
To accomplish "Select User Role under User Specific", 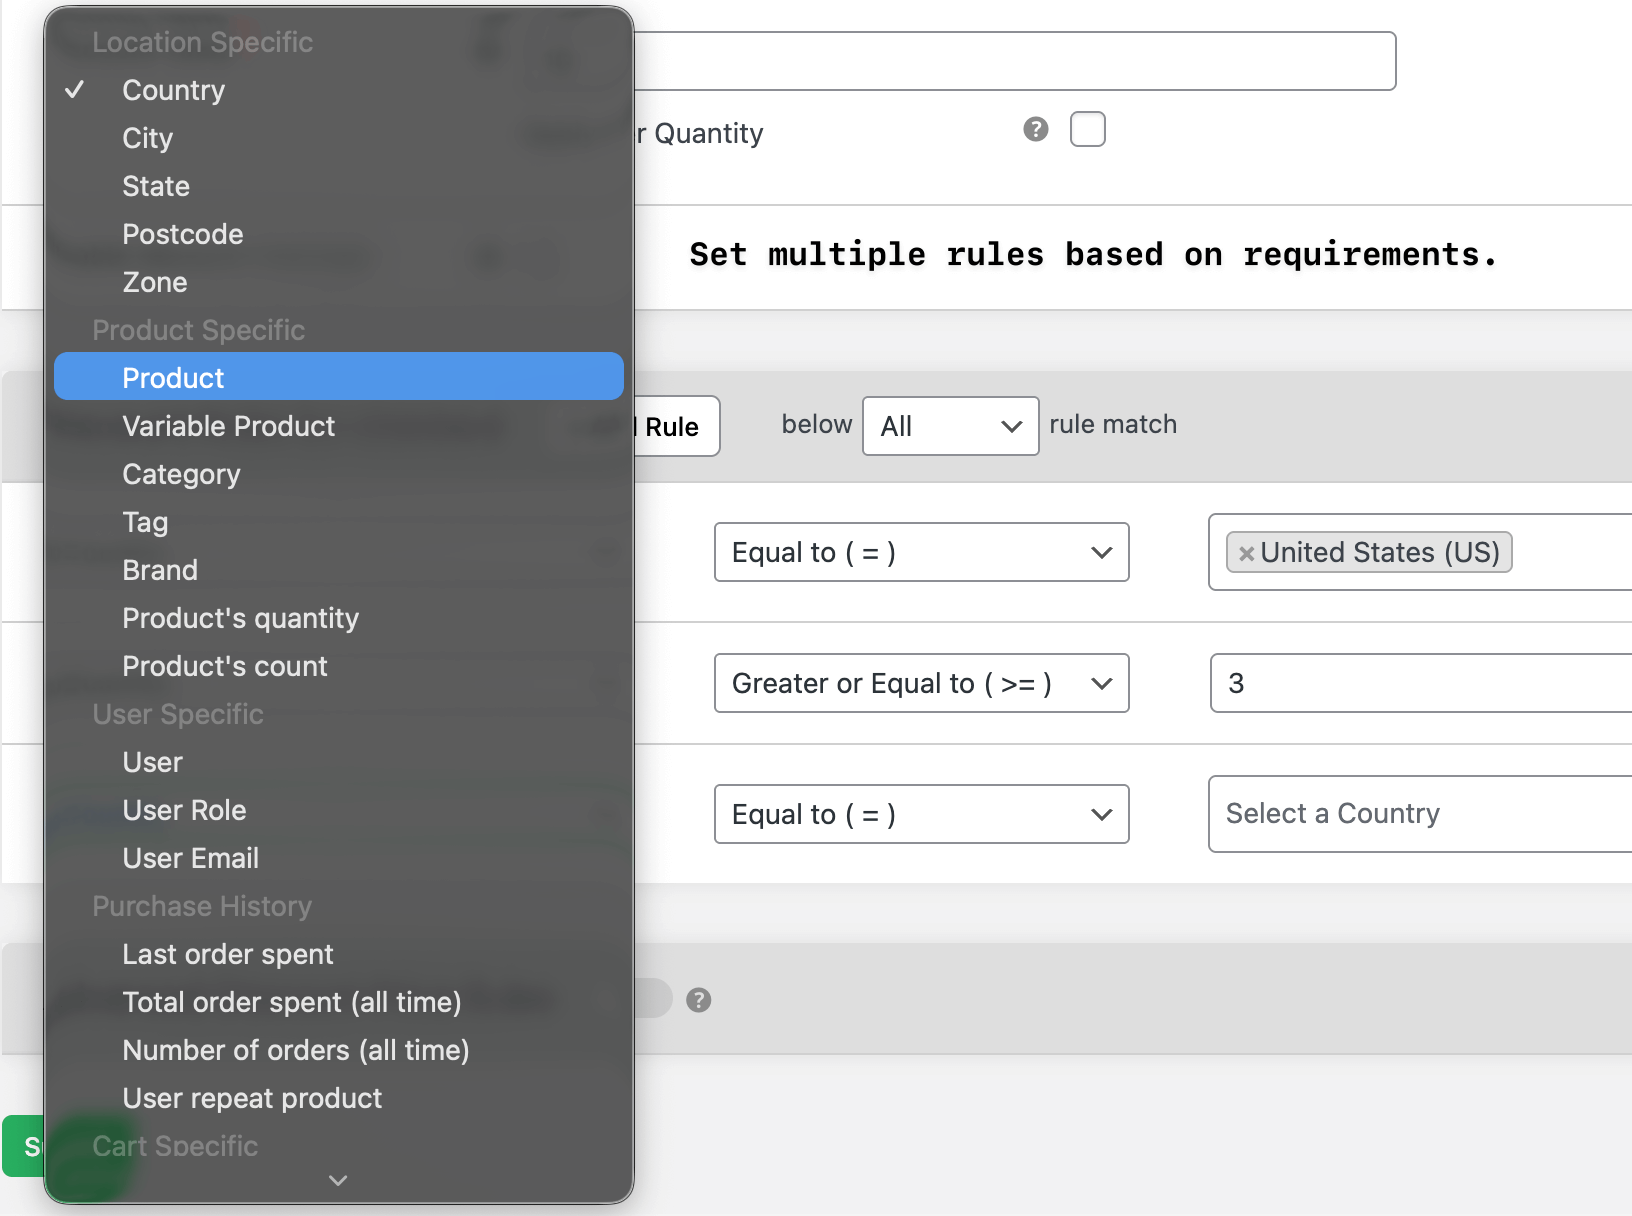I will point(184,810).
